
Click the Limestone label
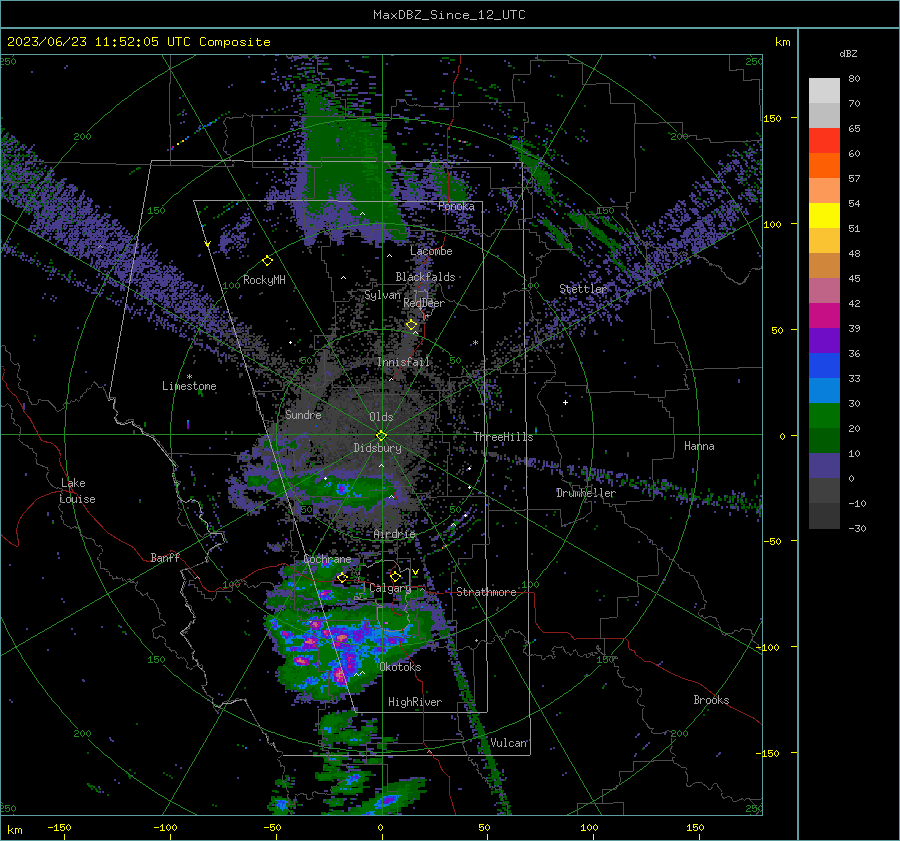[189, 386]
